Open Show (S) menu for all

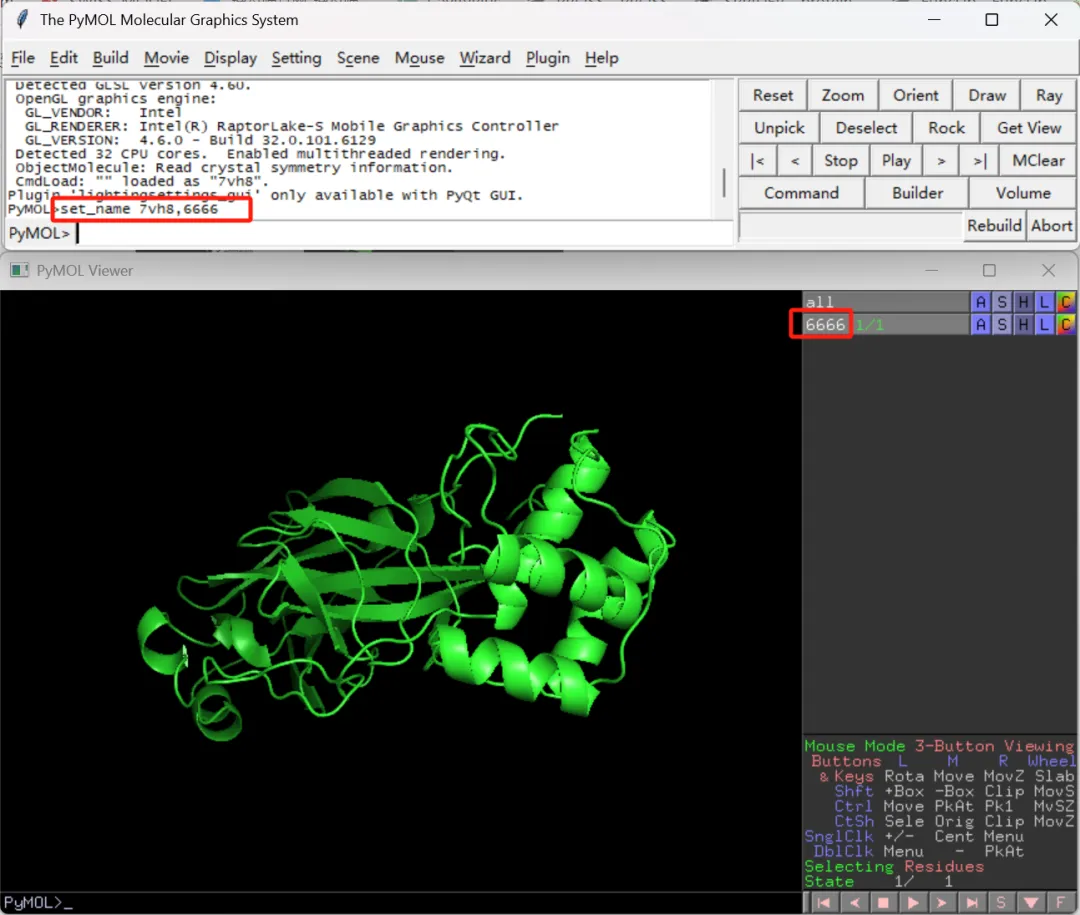coord(1001,302)
